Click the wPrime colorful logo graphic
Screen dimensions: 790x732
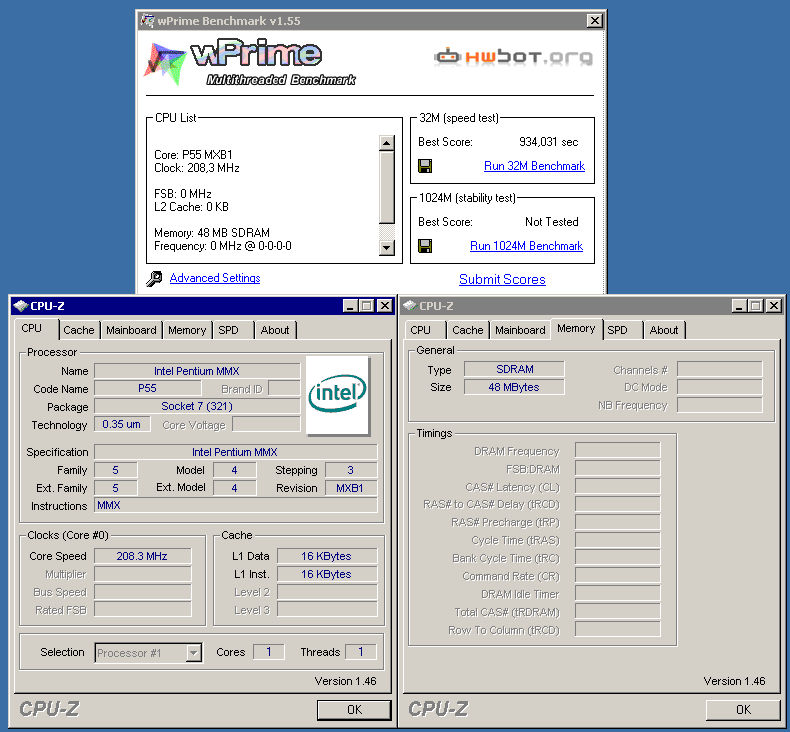tap(165, 63)
